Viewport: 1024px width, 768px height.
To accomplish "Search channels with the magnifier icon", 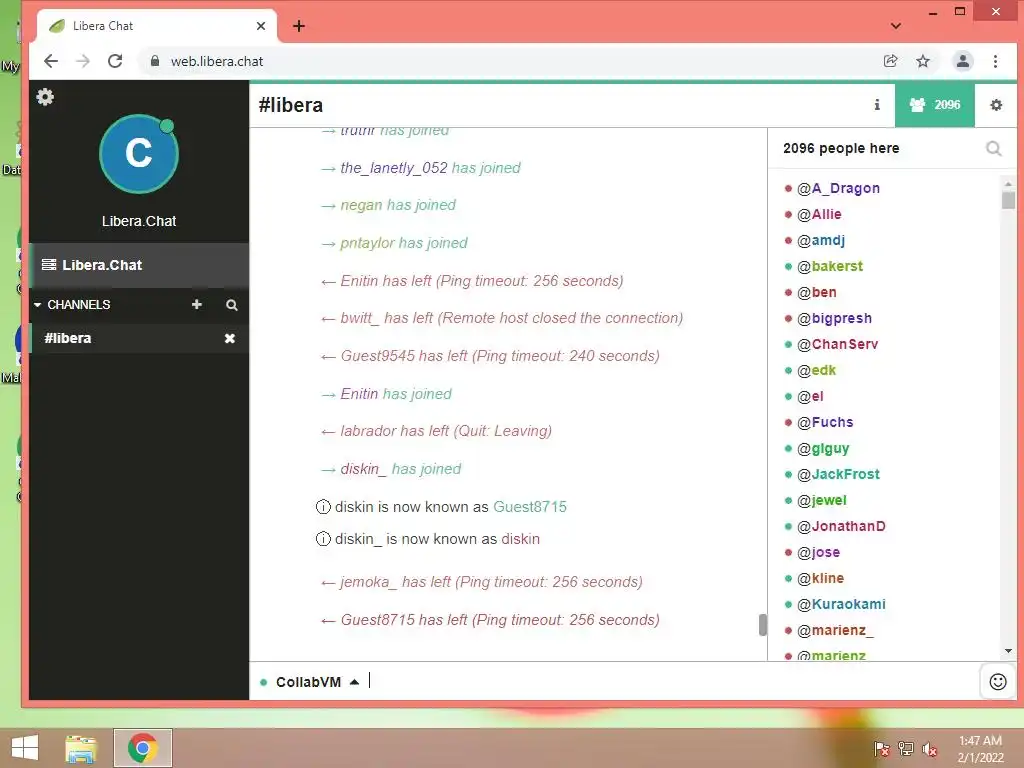I will point(232,305).
